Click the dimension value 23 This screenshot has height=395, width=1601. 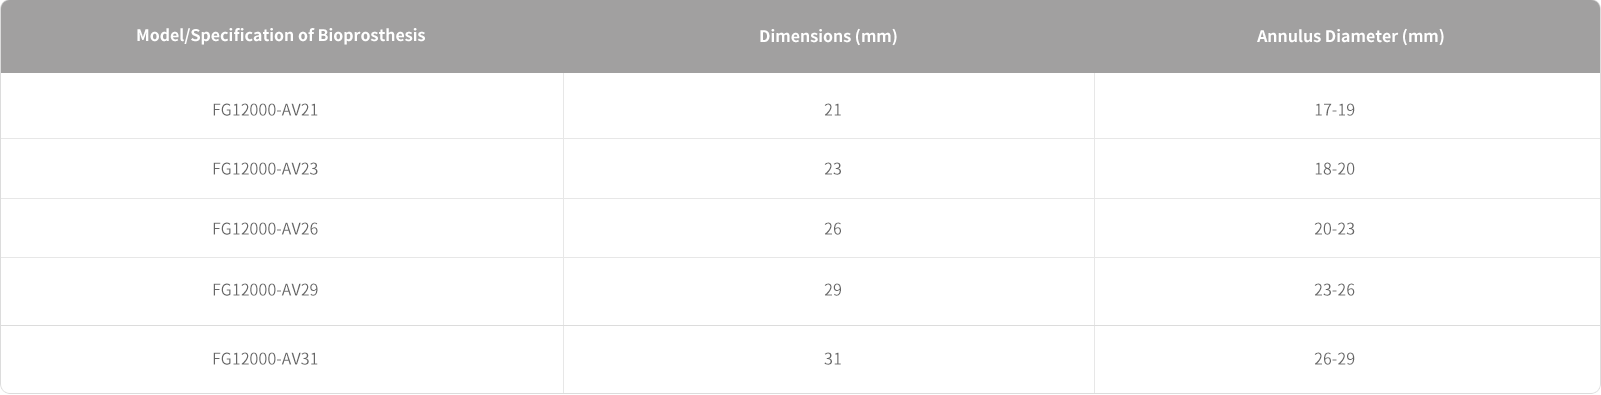pyautogui.click(x=833, y=169)
